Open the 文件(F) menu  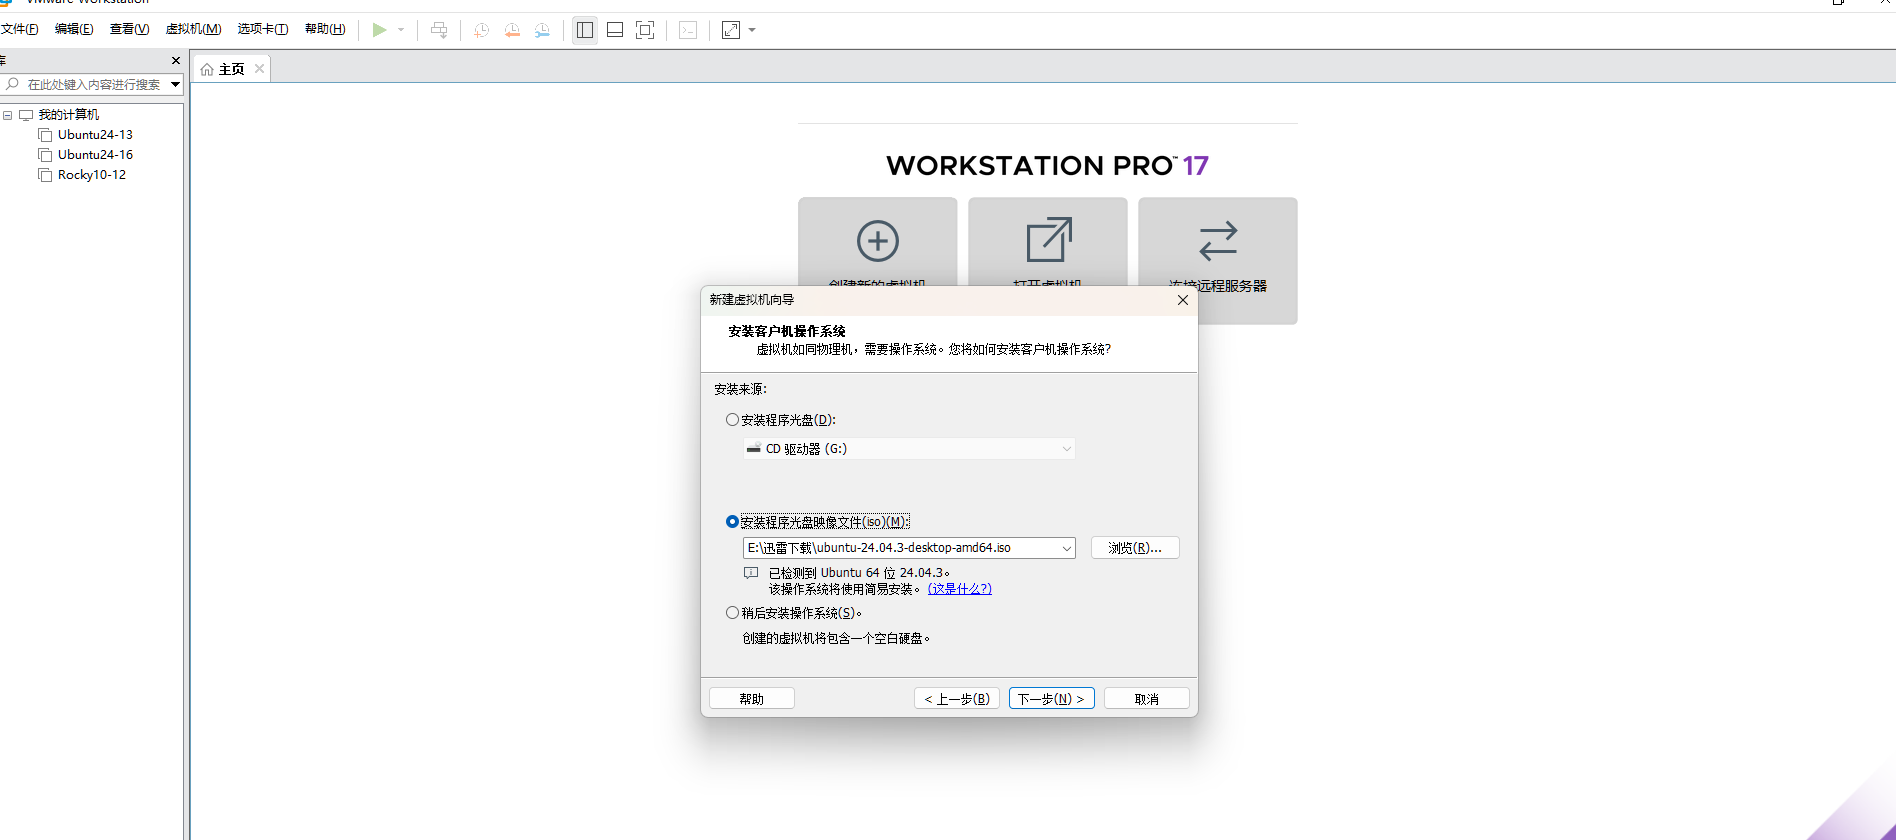[x=19, y=29]
